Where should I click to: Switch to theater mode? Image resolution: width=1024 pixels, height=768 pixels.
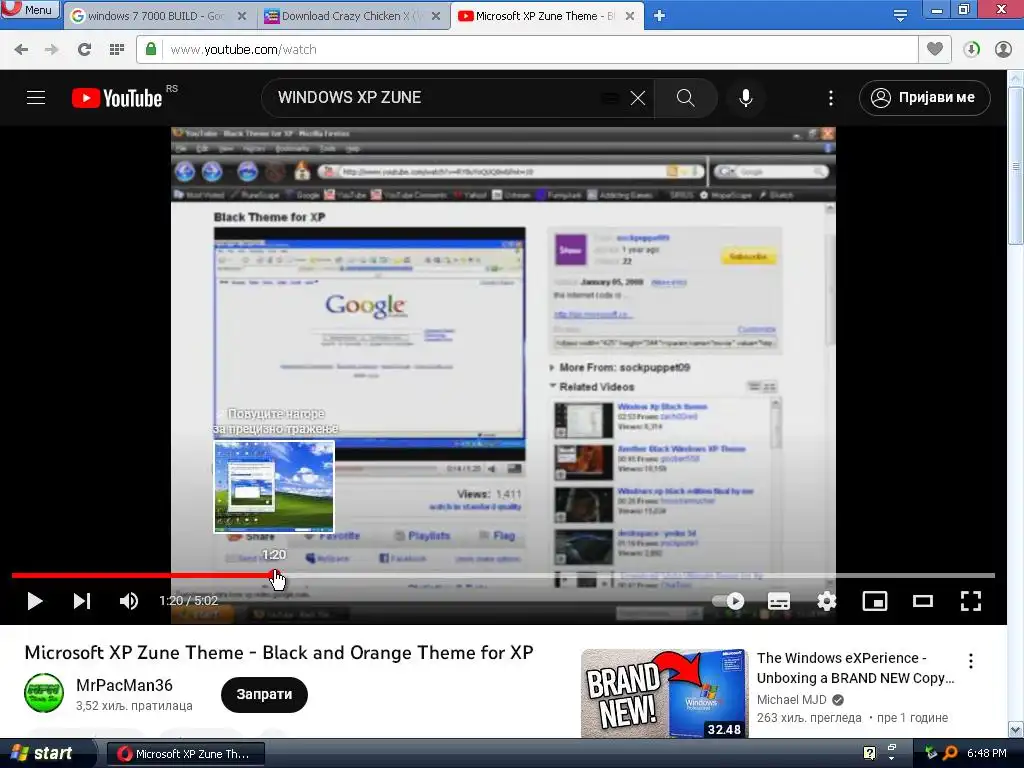pos(923,601)
